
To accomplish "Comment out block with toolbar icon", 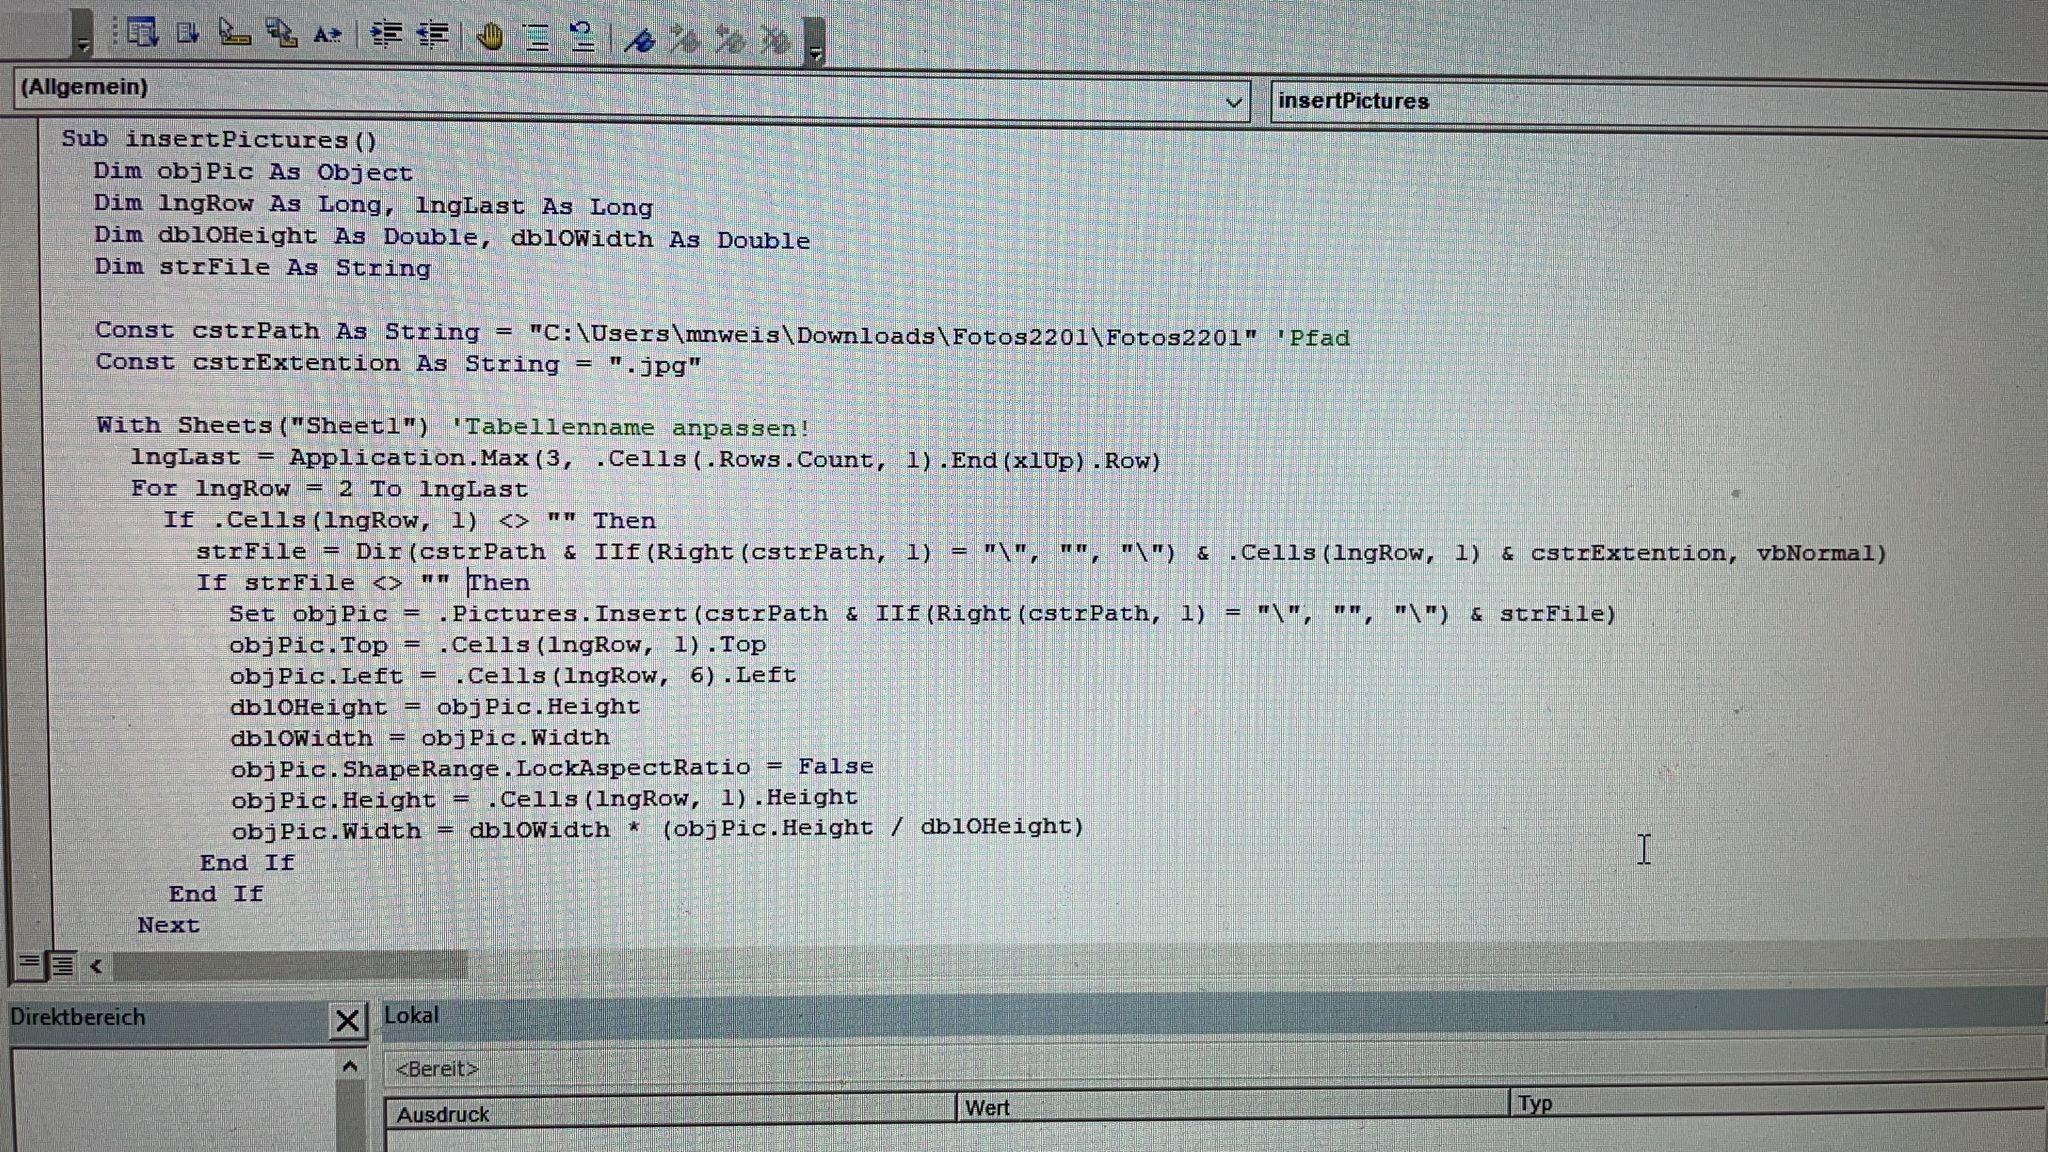I will [537, 38].
